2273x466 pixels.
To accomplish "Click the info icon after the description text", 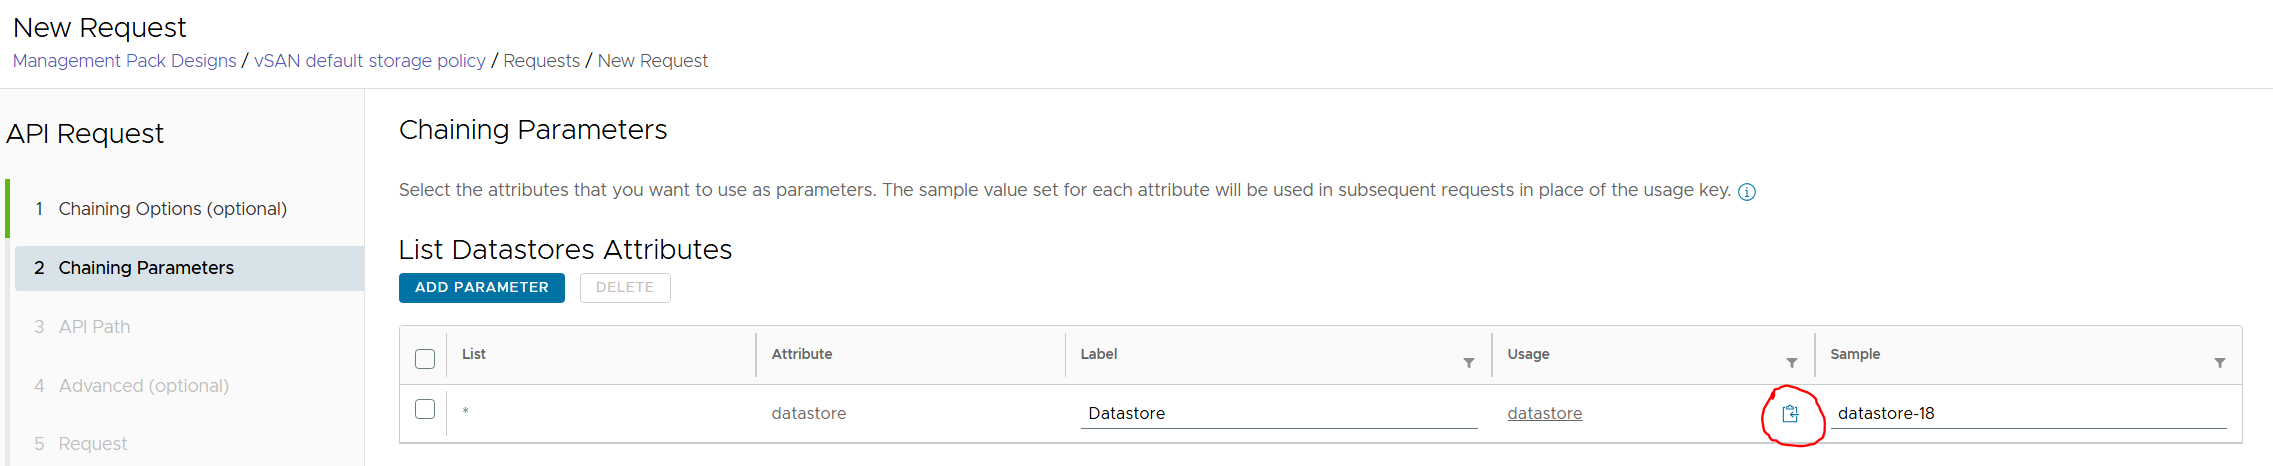I will (1746, 192).
